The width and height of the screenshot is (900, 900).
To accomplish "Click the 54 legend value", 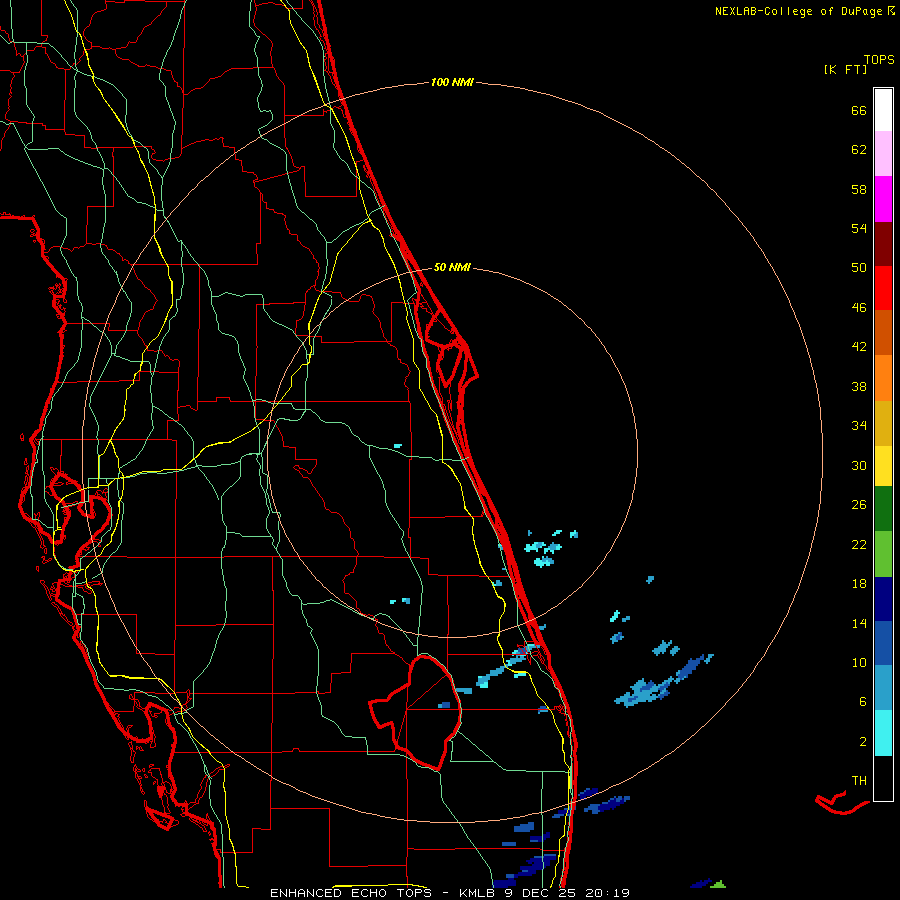I will (x=859, y=228).
